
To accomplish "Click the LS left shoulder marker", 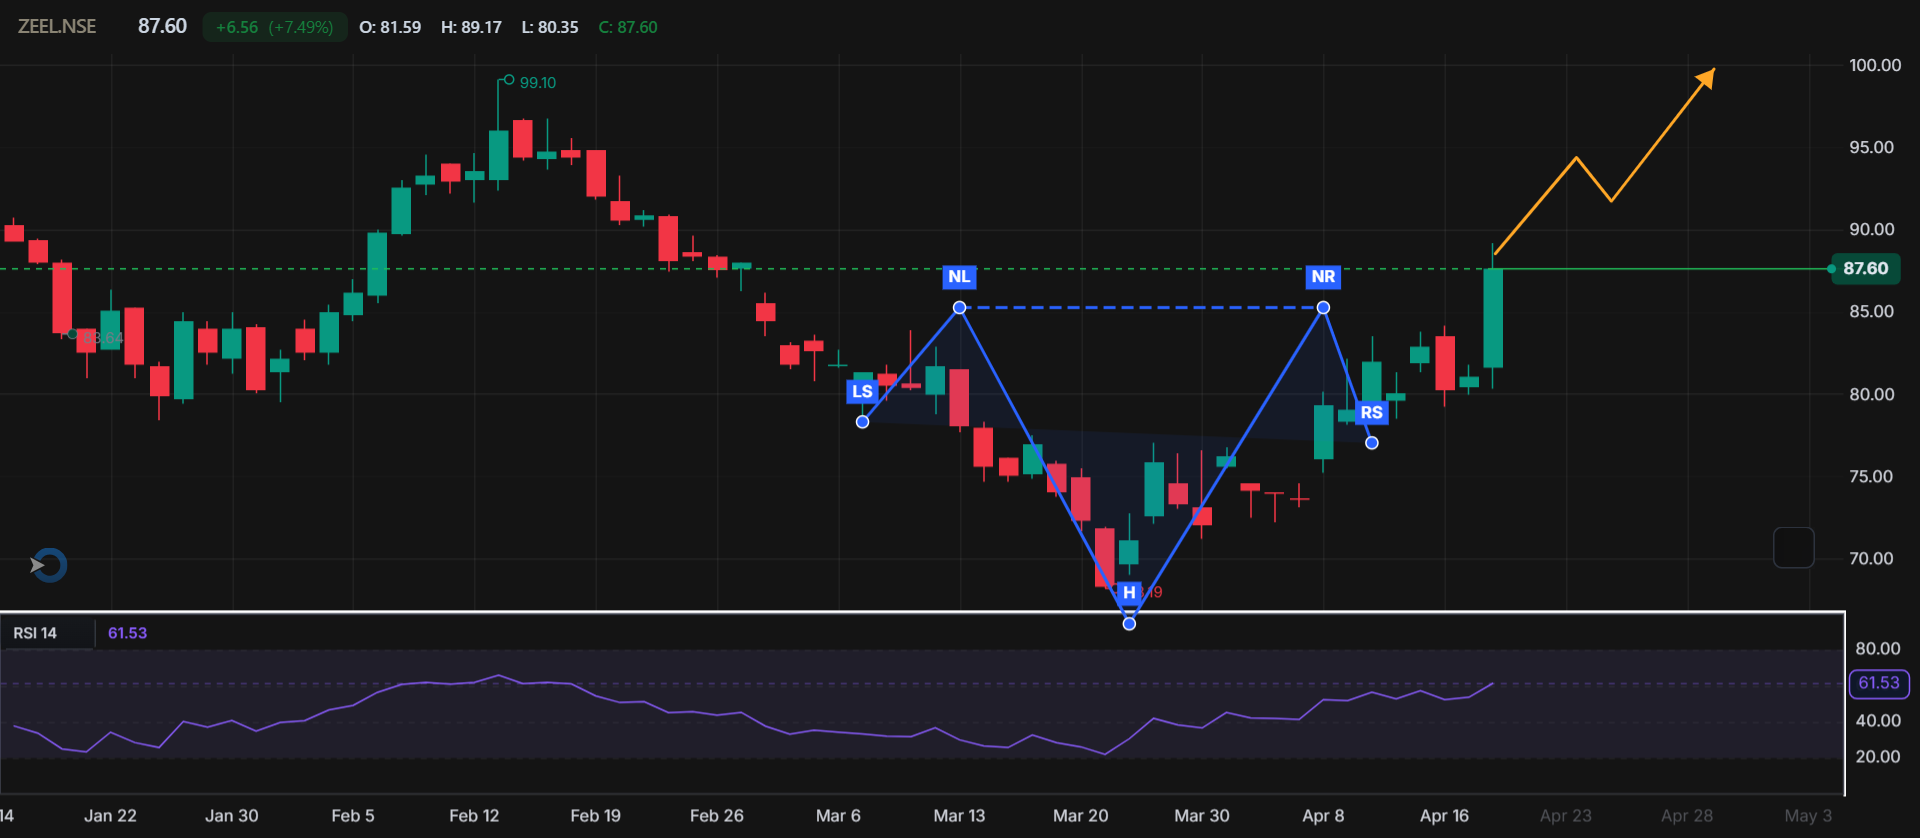I will tap(862, 391).
